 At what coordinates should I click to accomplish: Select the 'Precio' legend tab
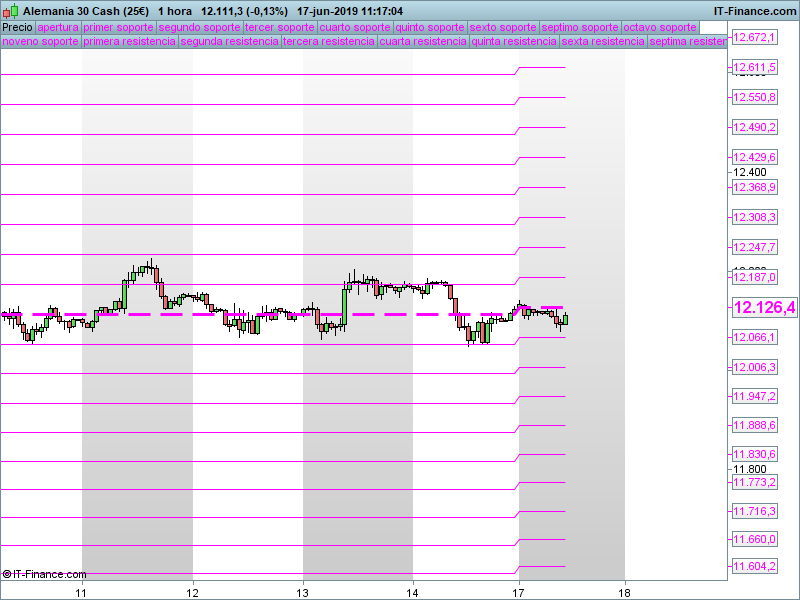(x=17, y=27)
